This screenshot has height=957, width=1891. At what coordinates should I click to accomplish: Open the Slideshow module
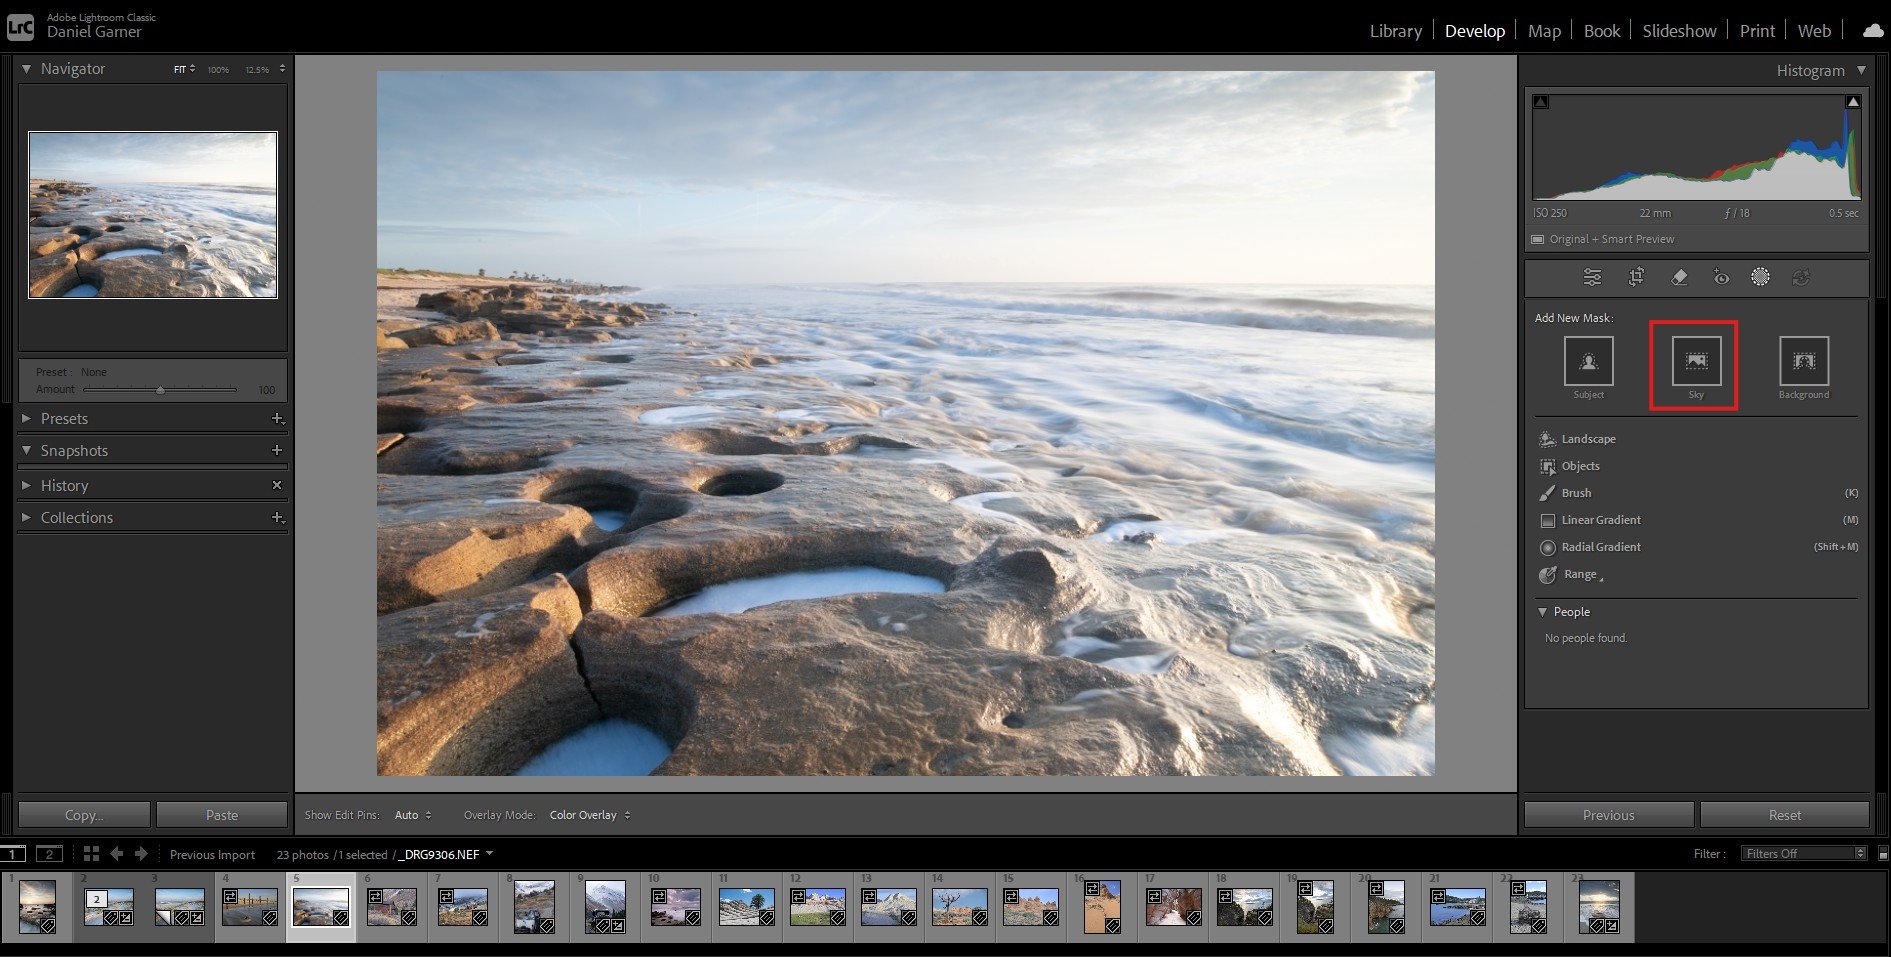coord(1679,31)
